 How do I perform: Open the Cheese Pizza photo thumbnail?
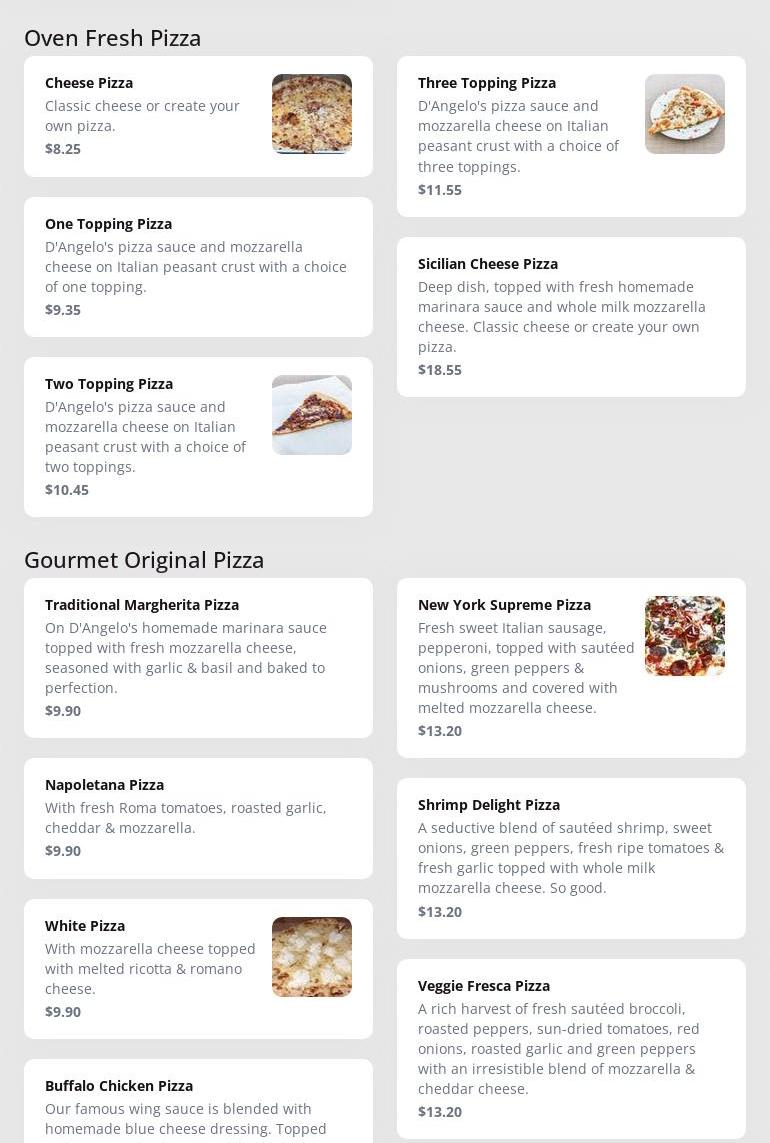311,114
